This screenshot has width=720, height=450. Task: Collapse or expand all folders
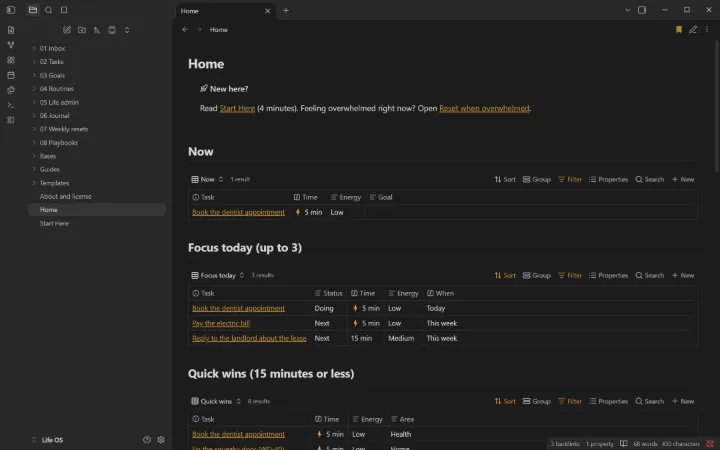point(127,30)
